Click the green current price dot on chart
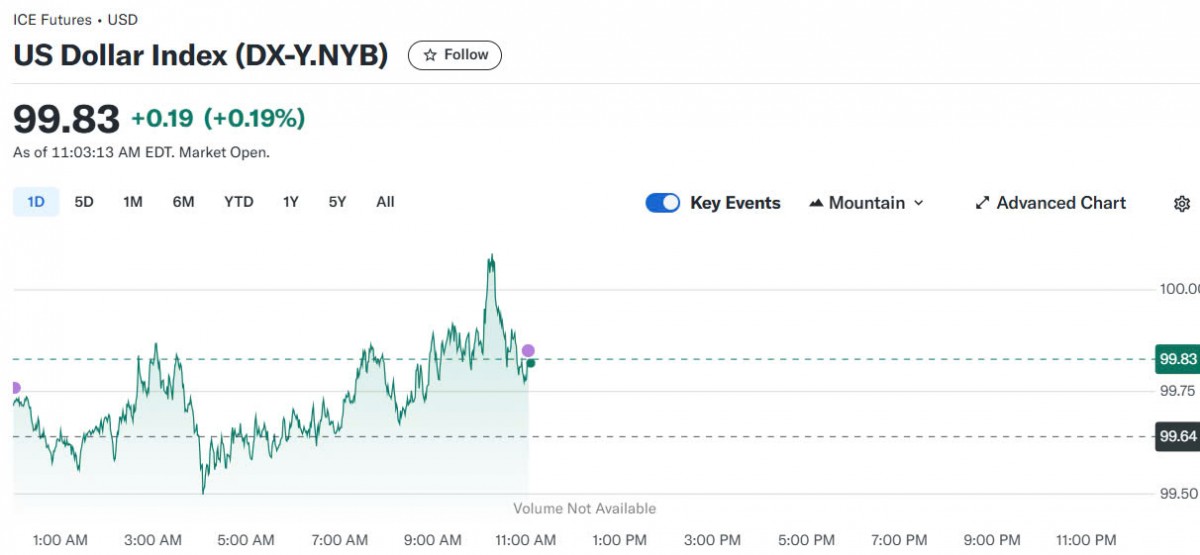Viewport: 1200px width, 555px height. pyautogui.click(x=530, y=363)
